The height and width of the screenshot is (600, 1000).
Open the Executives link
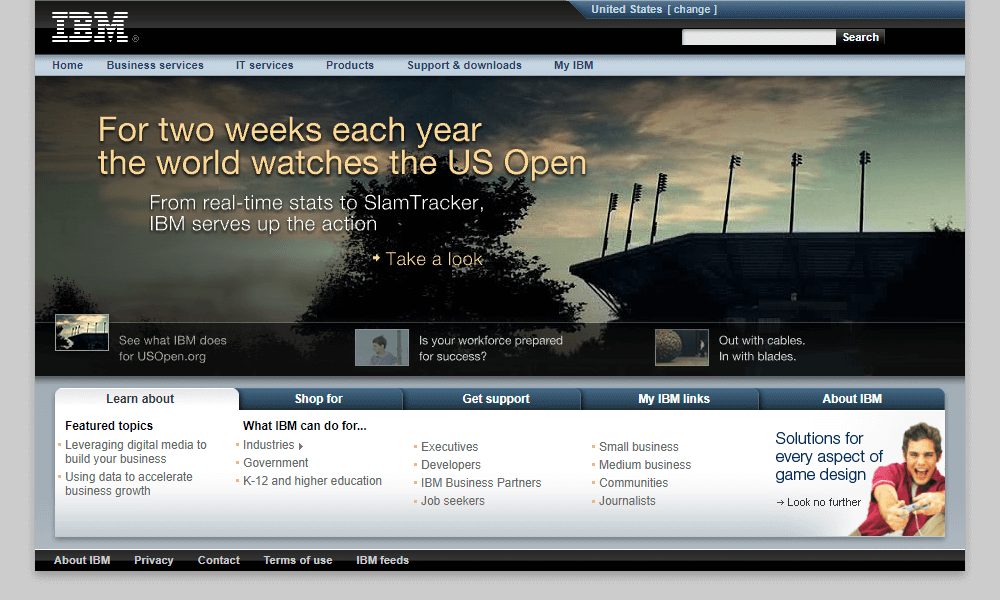(x=450, y=447)
